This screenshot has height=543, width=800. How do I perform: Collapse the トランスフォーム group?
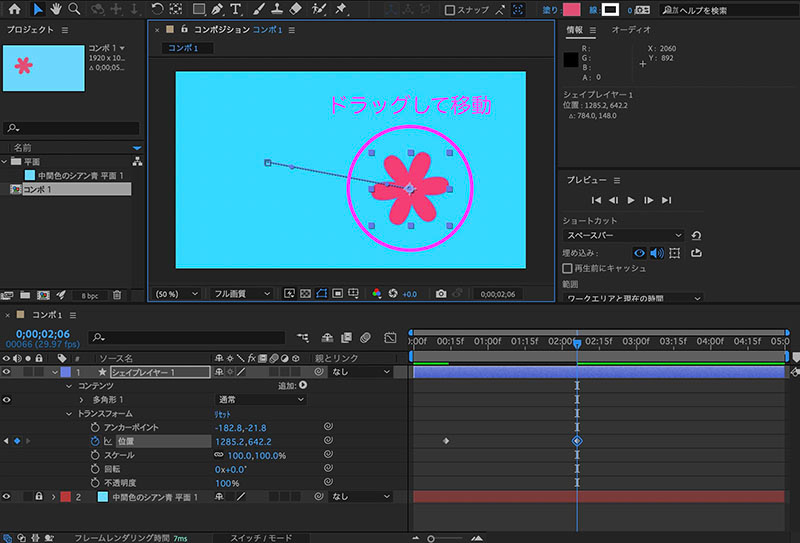click(x=69, y=413)
